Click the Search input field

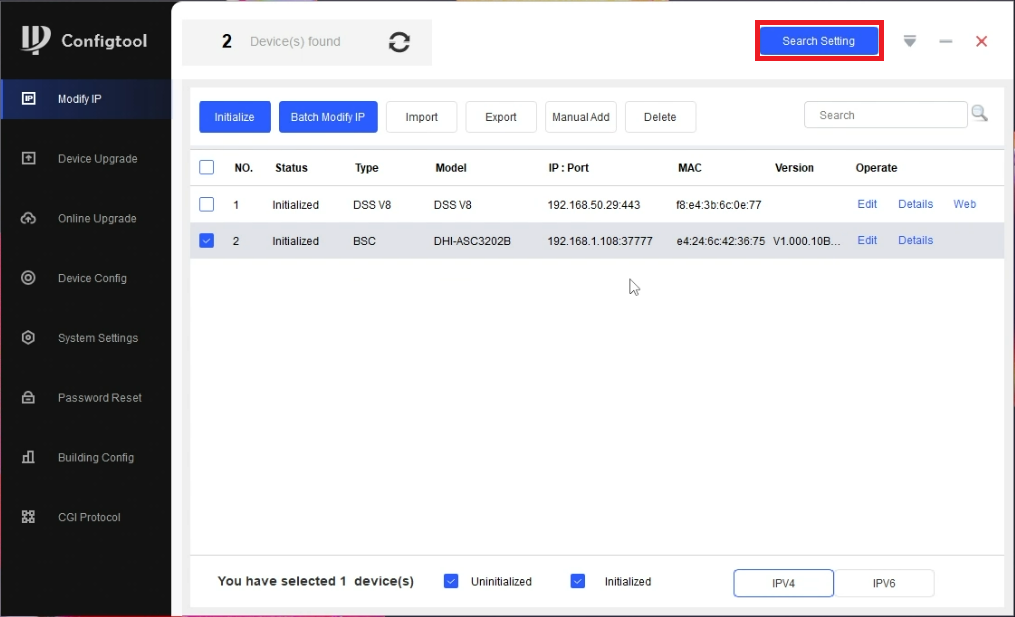tap(885, 115)
